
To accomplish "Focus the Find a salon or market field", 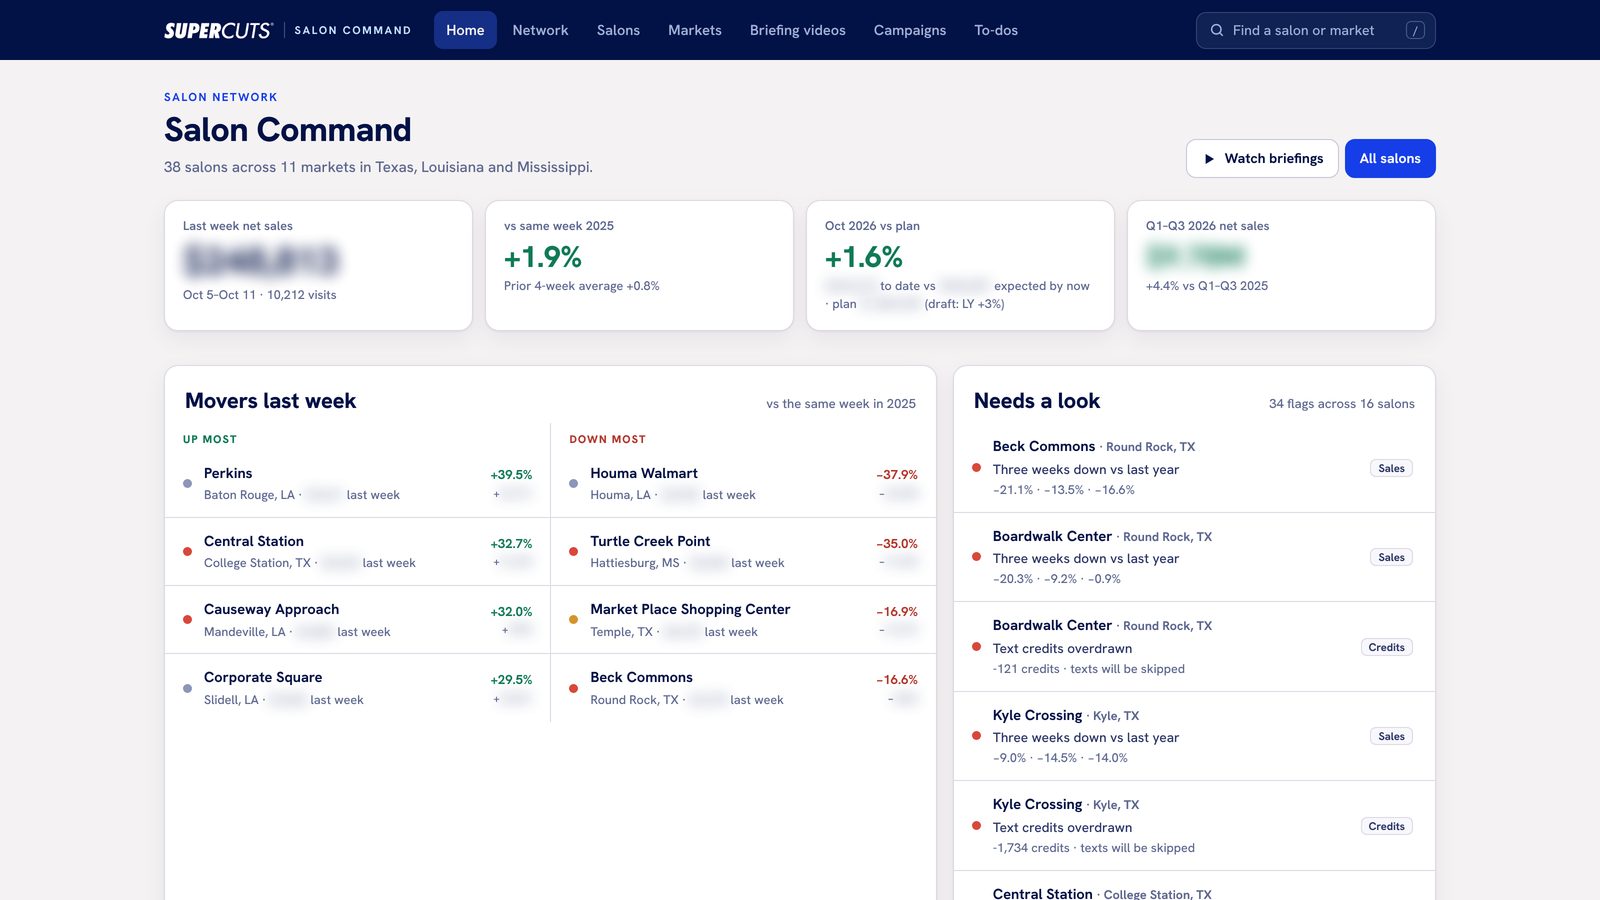I will point(1316,30).
